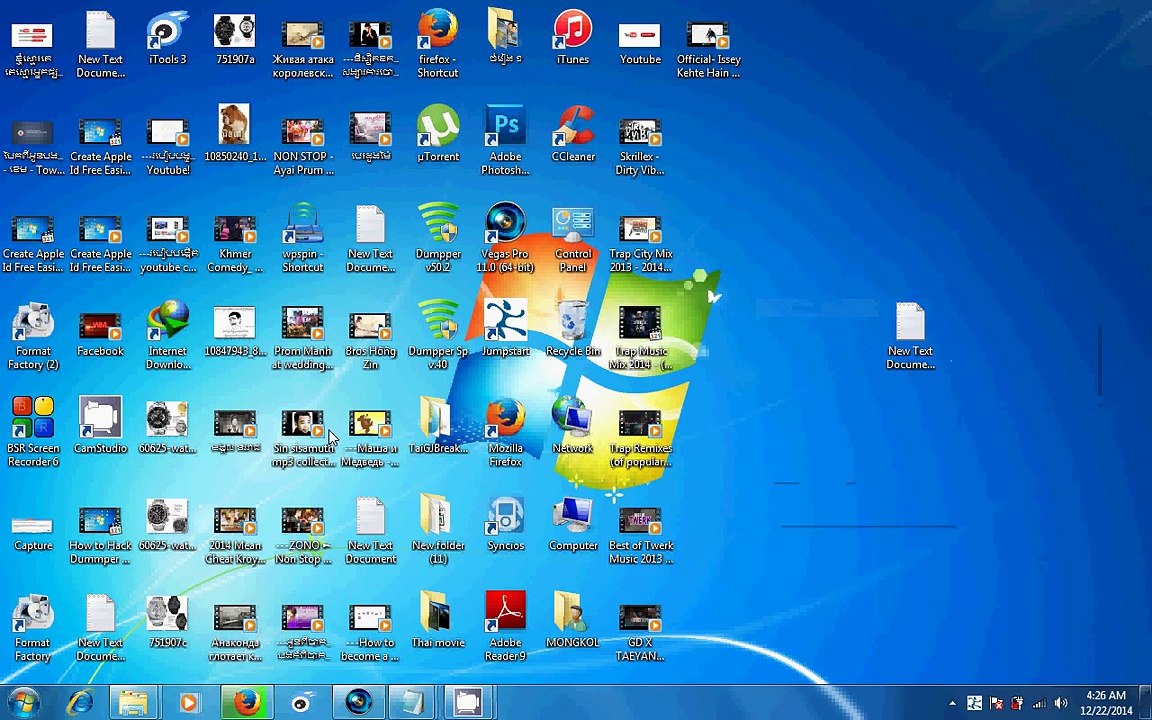Open the Adobe Photoshop shortcut
This screenshot has width=1152, height=720.
pos(505,142)
